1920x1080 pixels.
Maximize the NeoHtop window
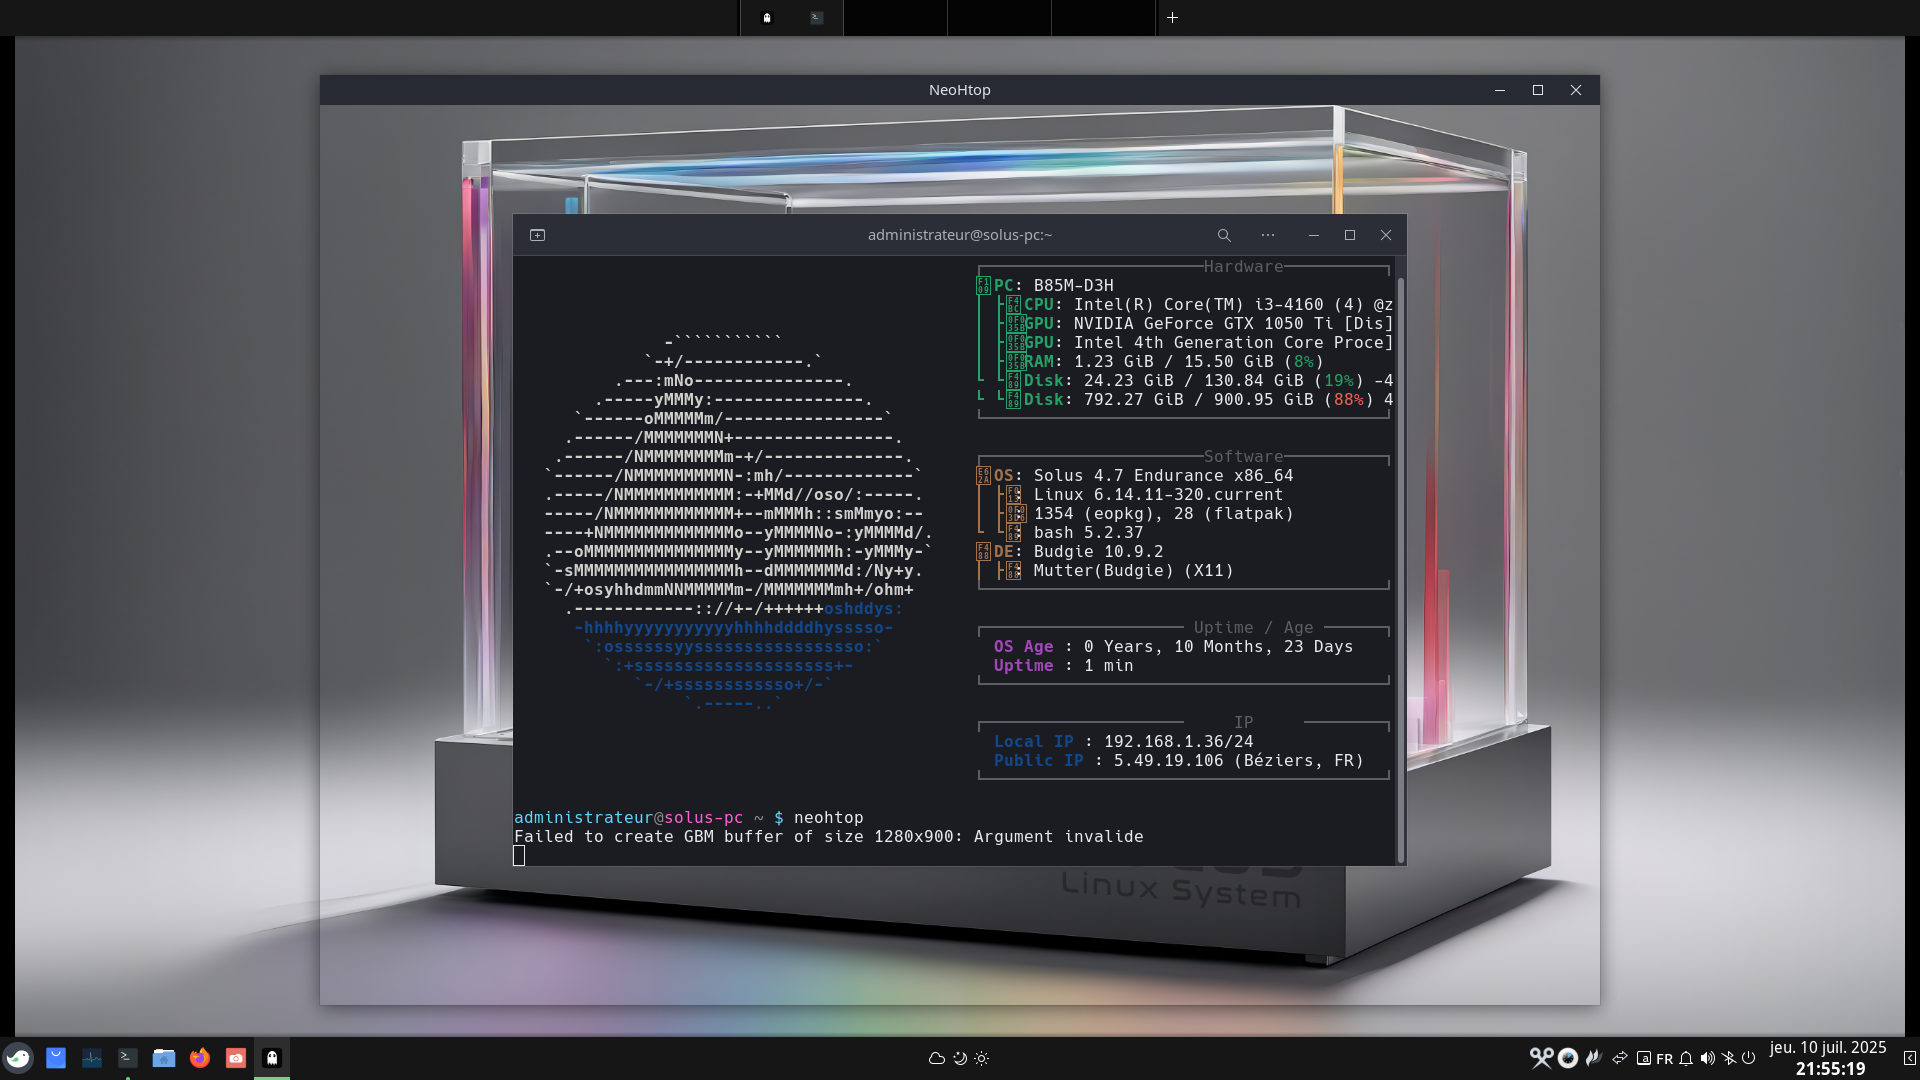1538,90
